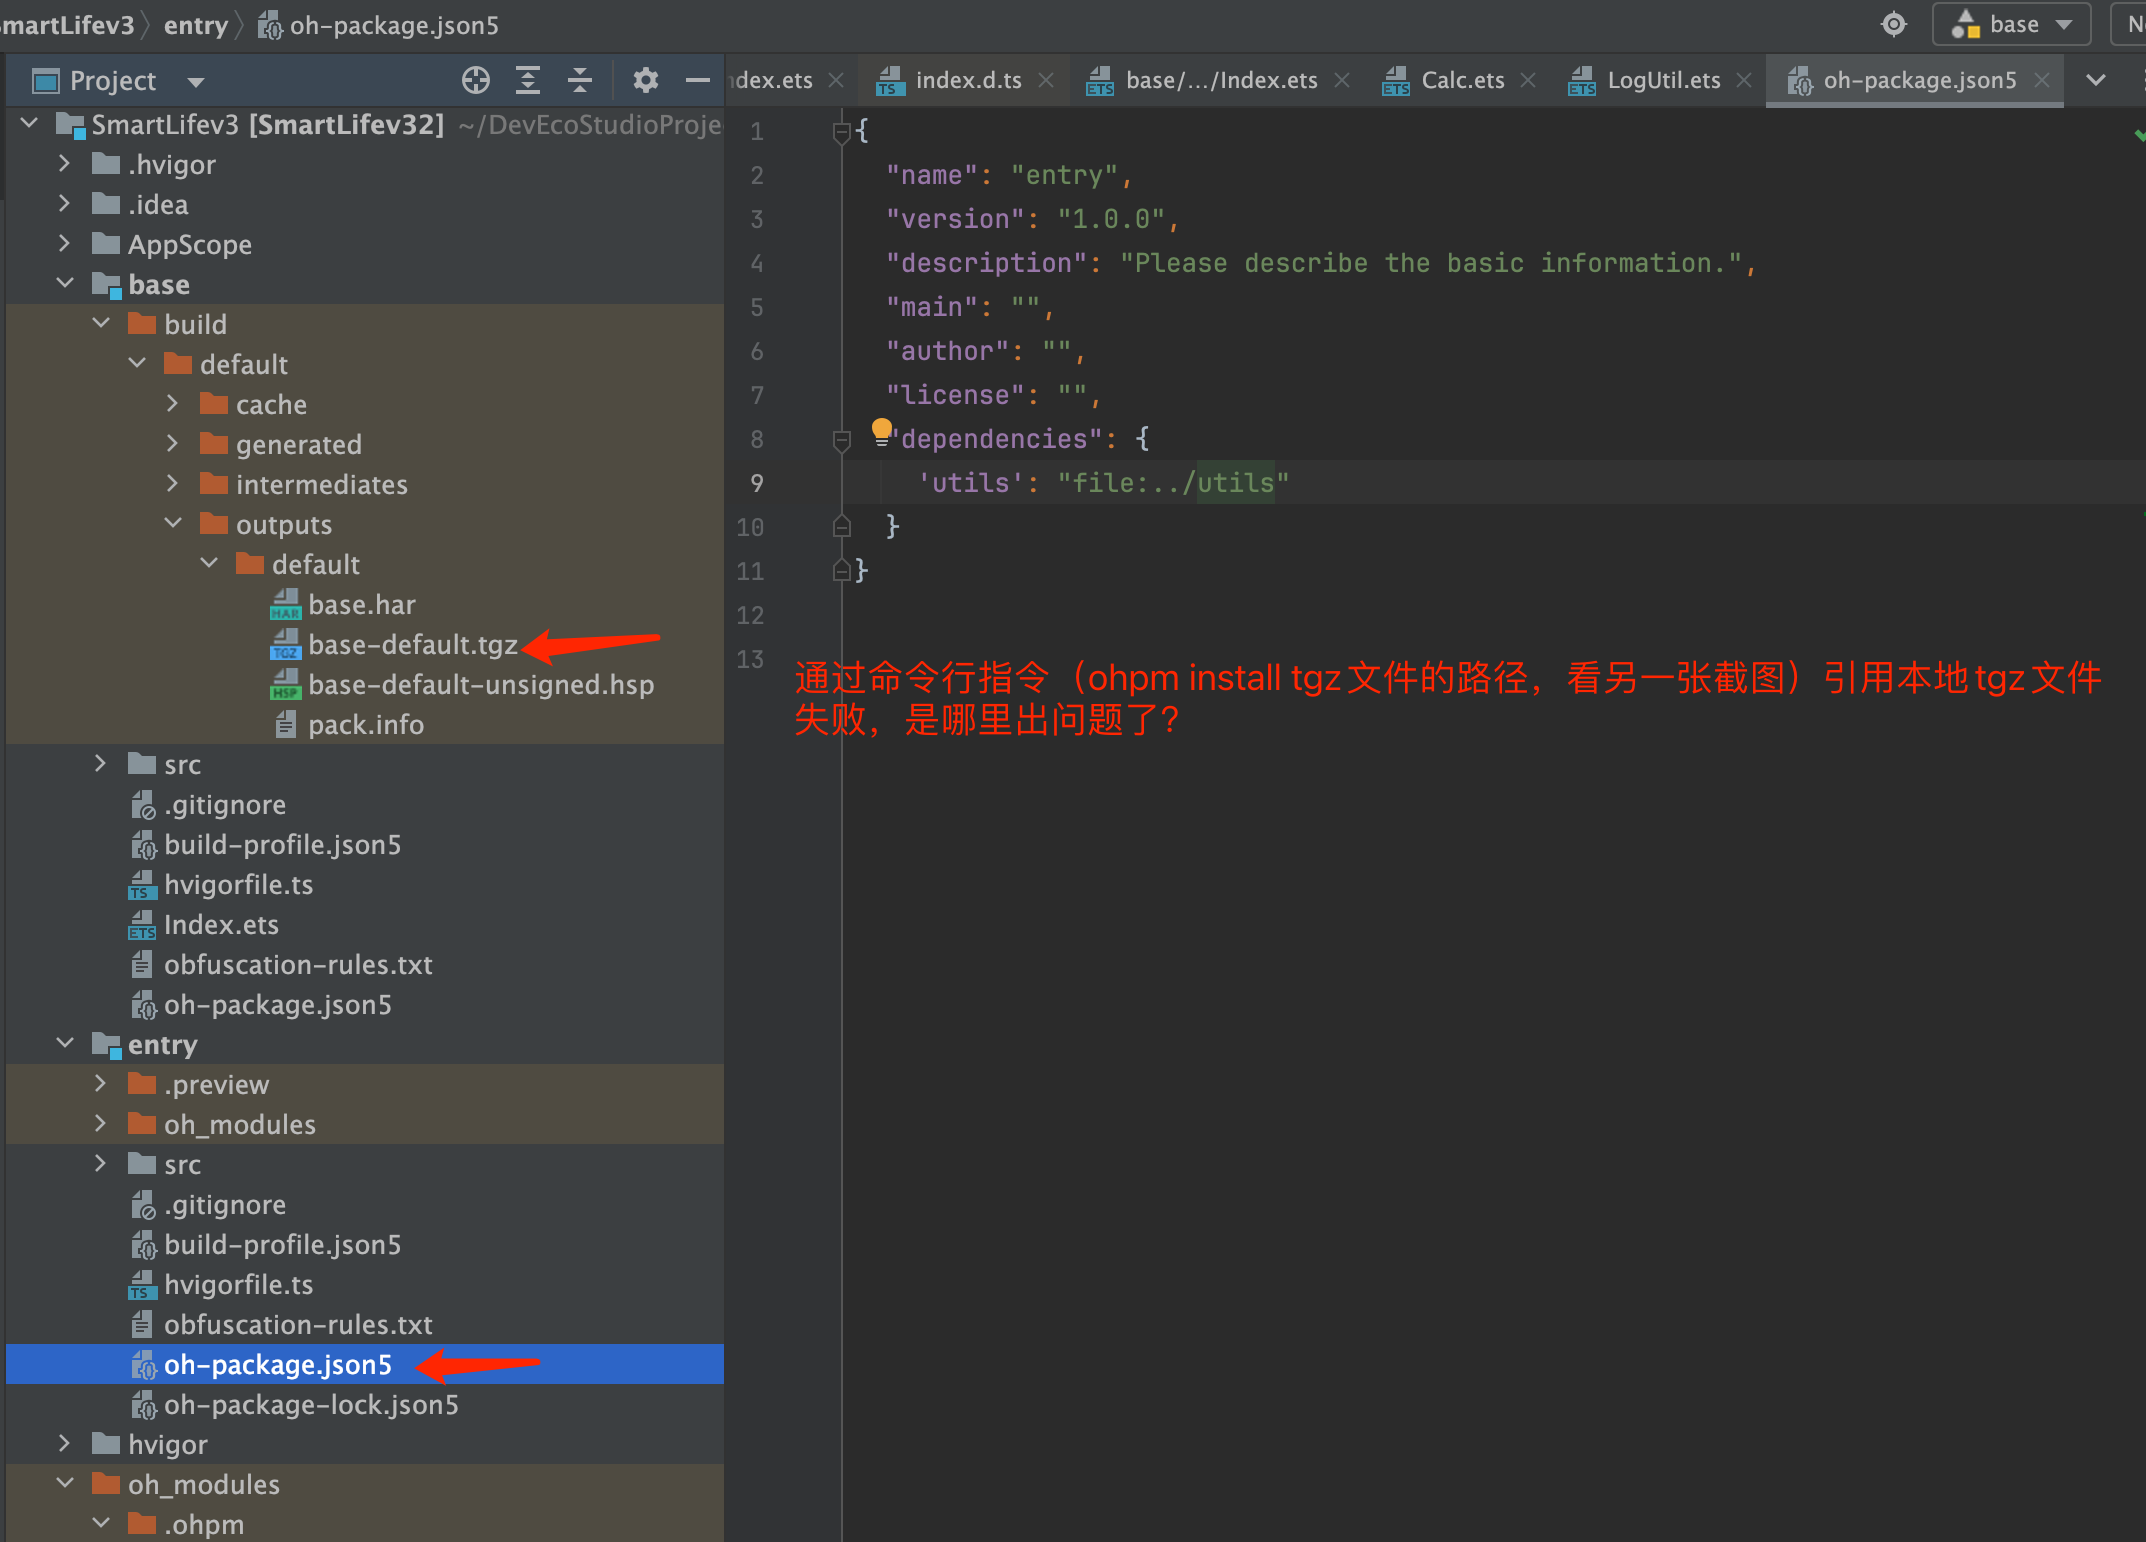Close the base/.../Index.ets tab
2146x1542 pixels.
coord(1342,80)
